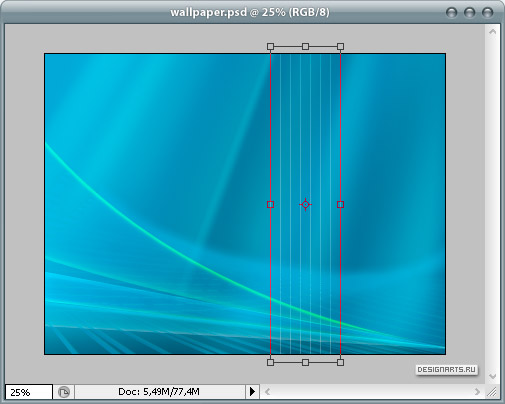Viewport: 505px width, 404px height.
Task: Click the leftmost round window control button
Action: [x=452, y=13]
